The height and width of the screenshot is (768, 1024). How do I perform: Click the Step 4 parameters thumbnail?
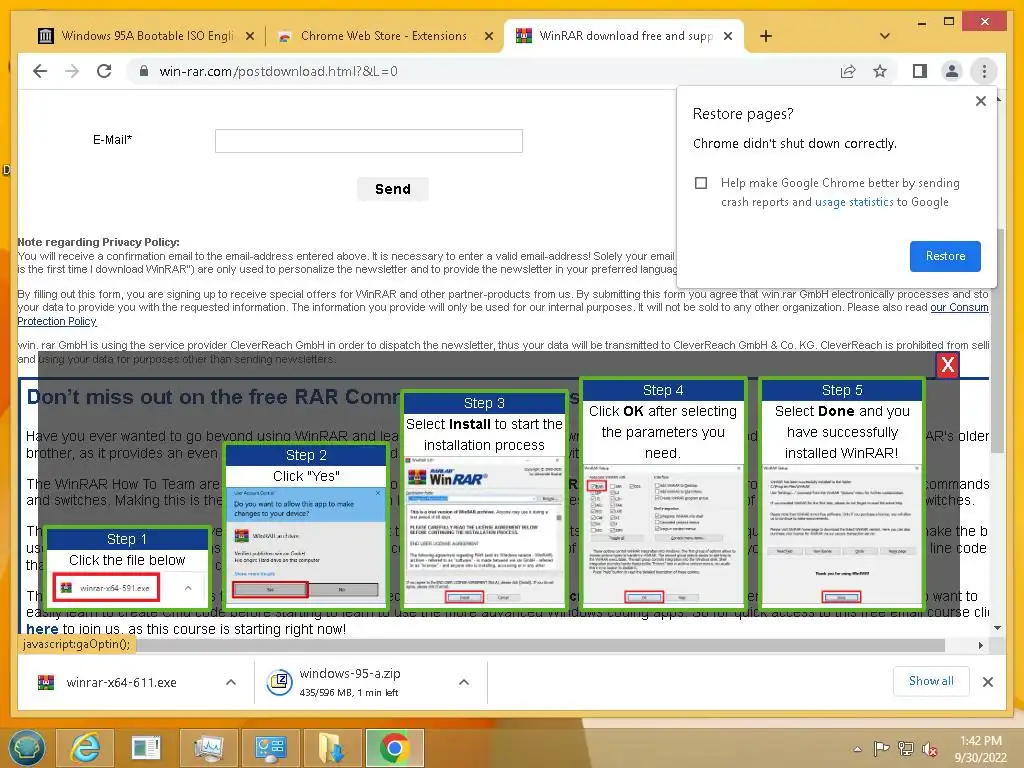tap(663, 492)
